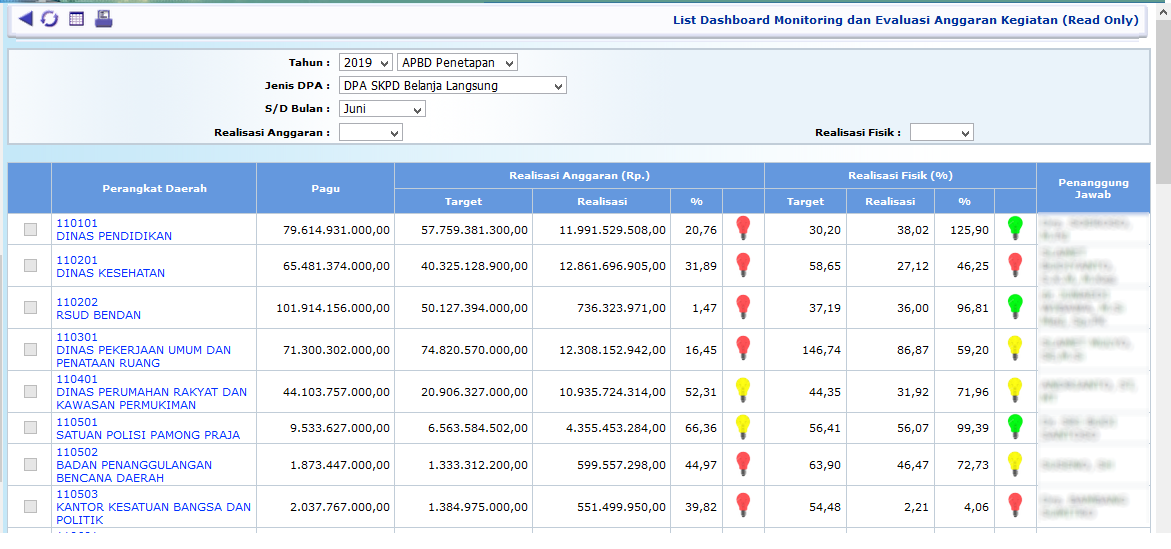Open Dinas Pekerjaan Umum dan Penataan Ruang link
The image size is (1171, 549).
pos(143,350)
